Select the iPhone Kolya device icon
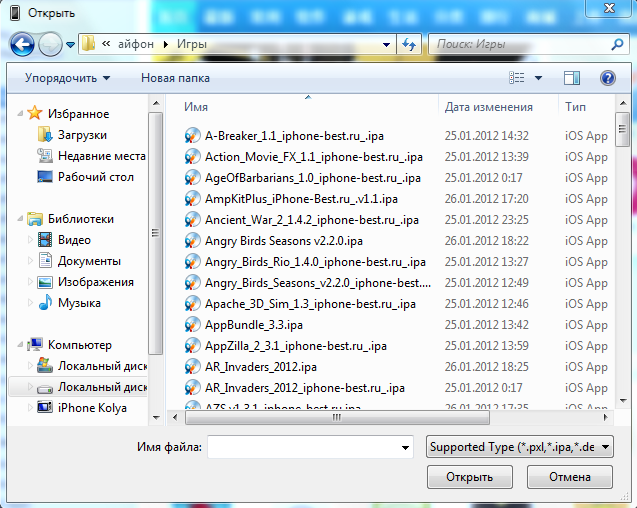 coord(45,407)
